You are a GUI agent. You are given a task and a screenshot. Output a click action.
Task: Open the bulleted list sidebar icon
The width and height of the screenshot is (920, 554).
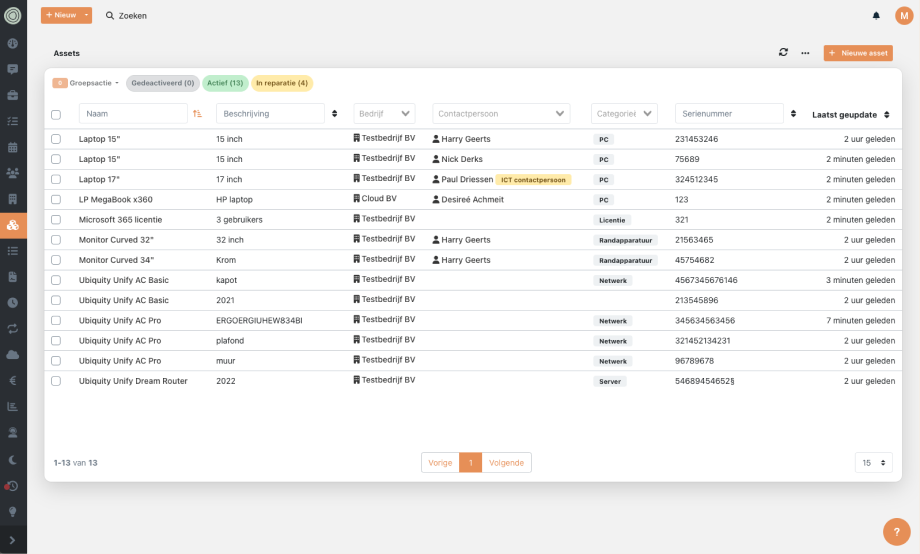(12, 251)
